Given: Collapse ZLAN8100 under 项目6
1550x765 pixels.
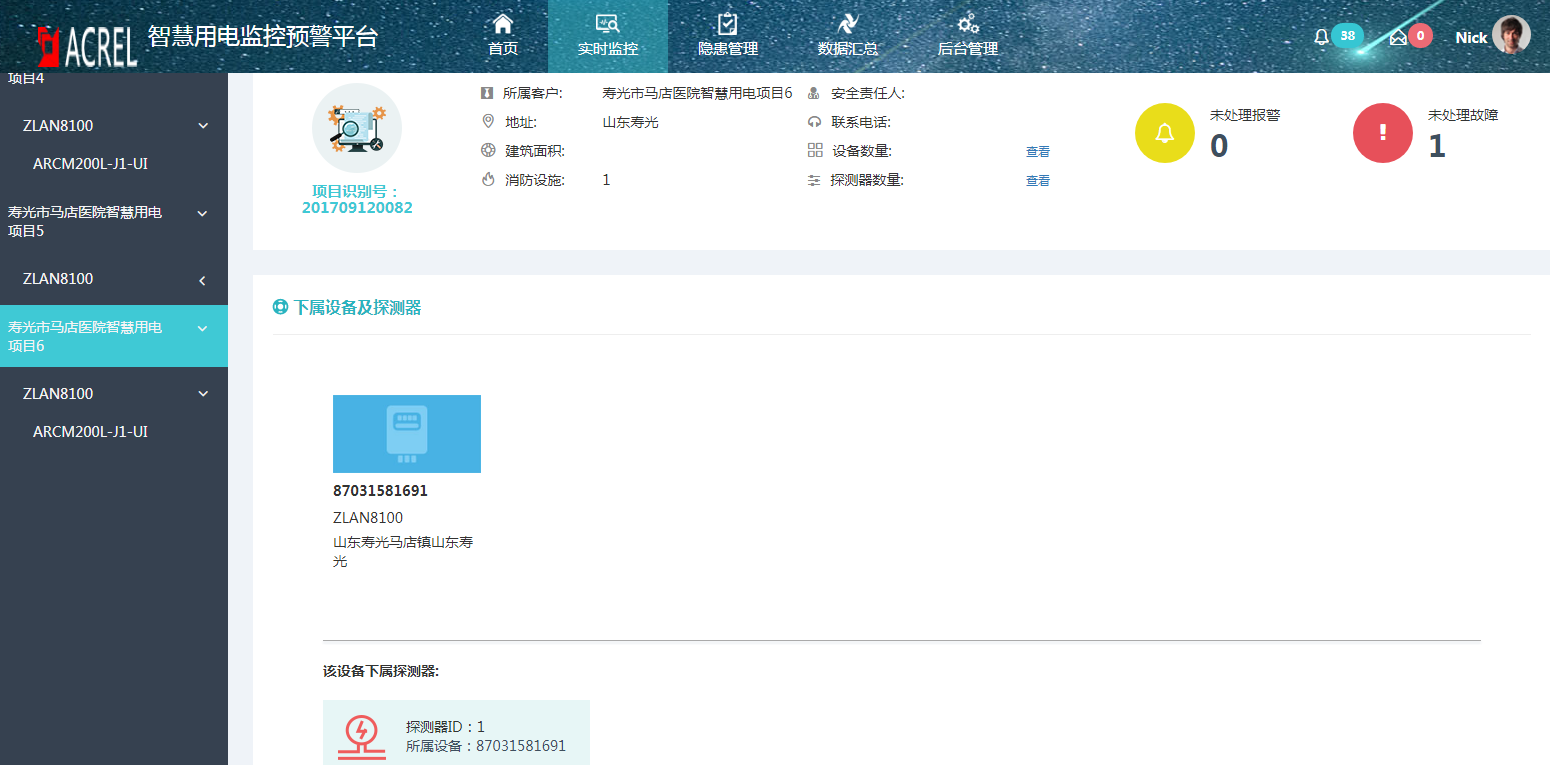Looking at the screenshot, I should click(203, 394).
